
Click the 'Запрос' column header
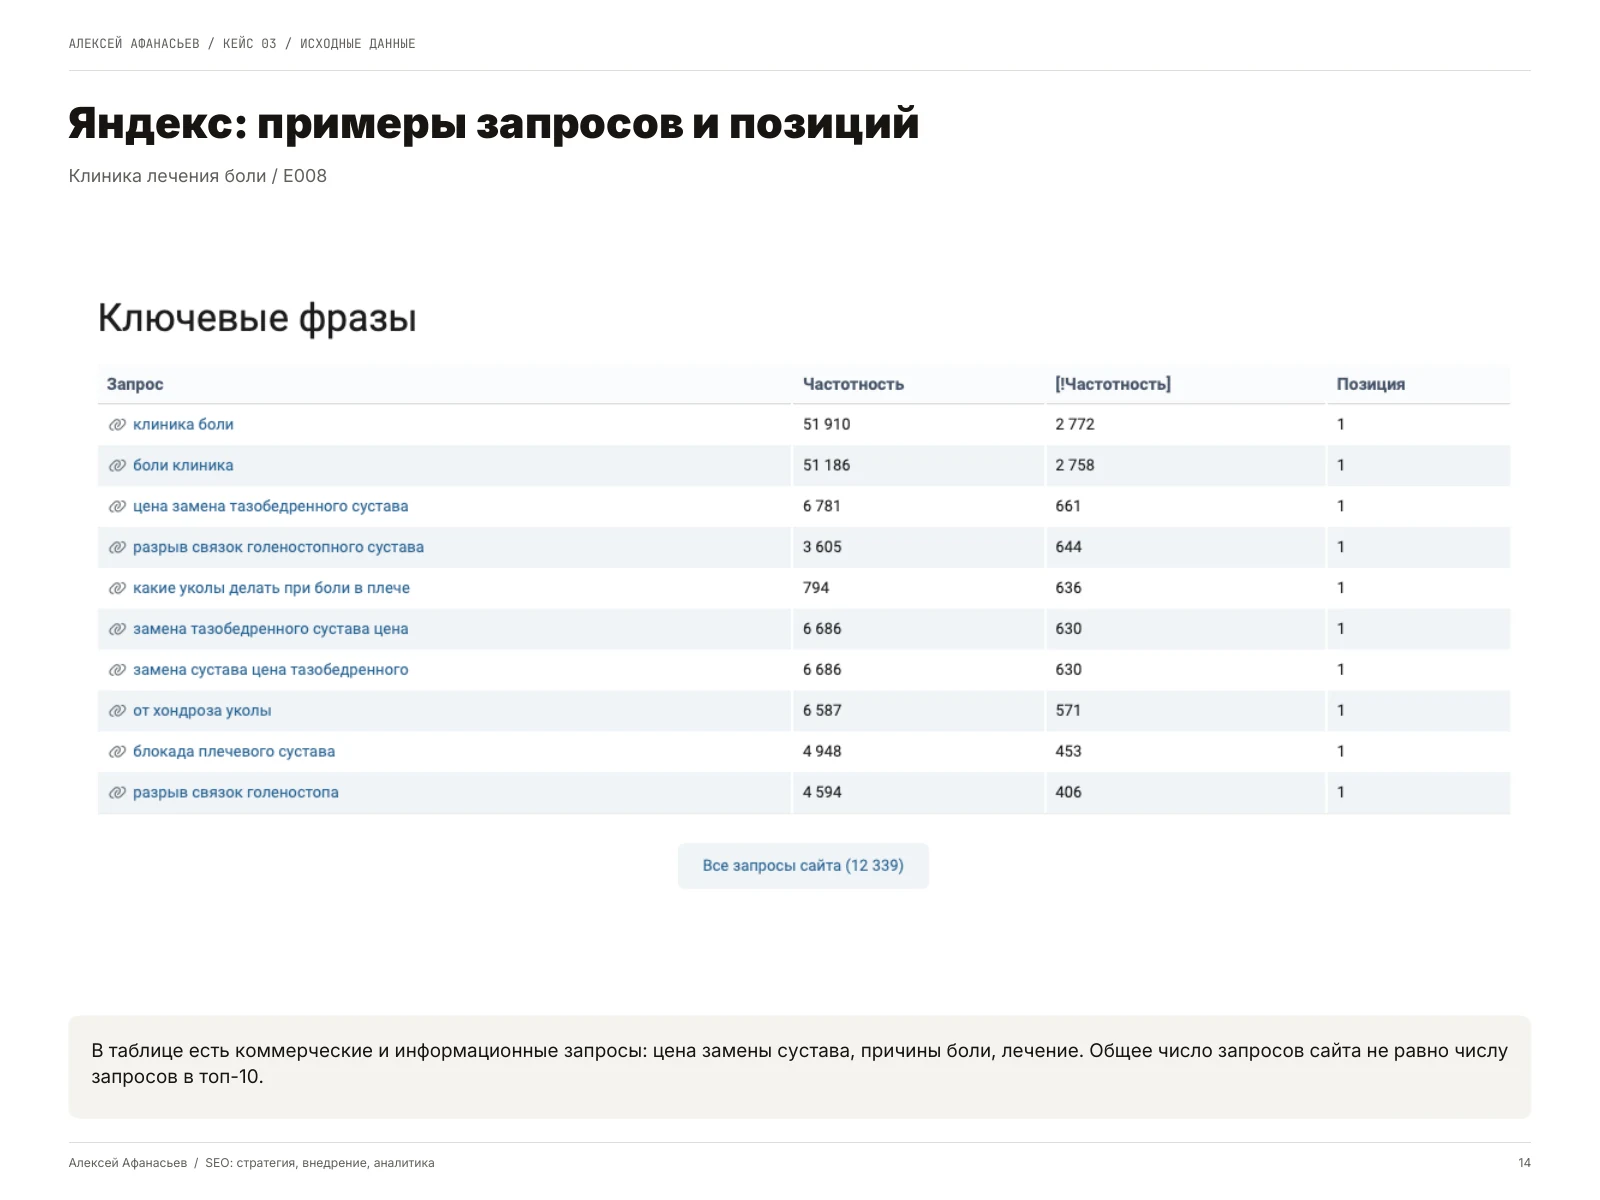135,384
